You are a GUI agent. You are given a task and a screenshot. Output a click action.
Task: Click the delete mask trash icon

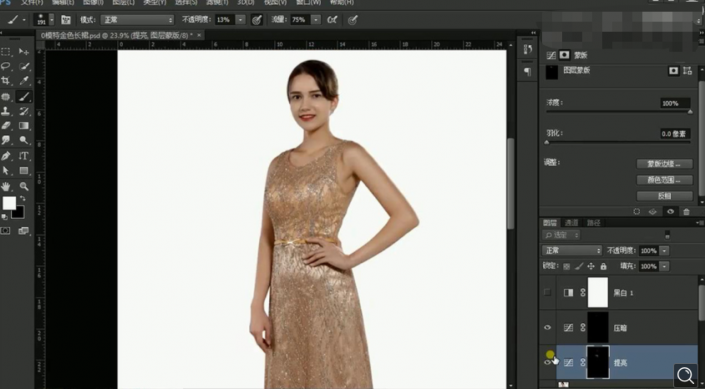(686, 211)
